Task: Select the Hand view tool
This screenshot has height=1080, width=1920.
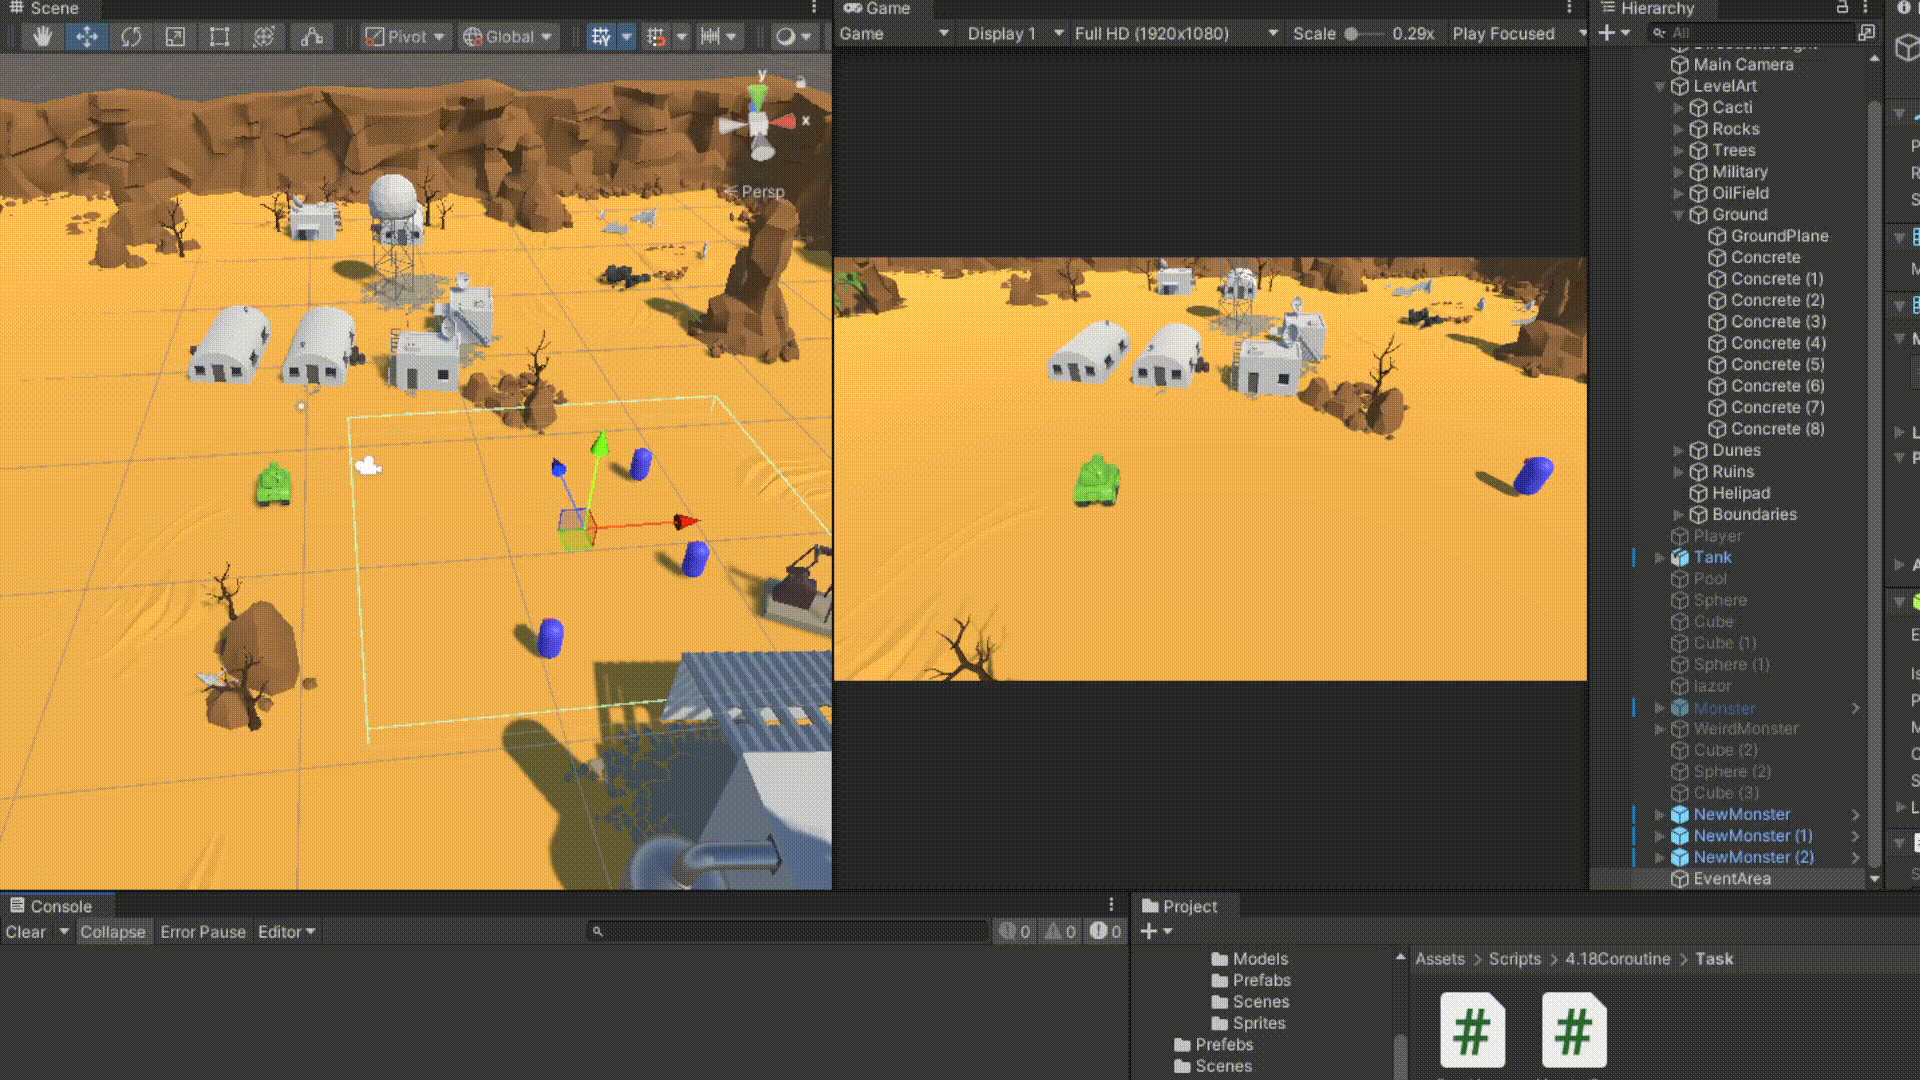Action: 42,37
